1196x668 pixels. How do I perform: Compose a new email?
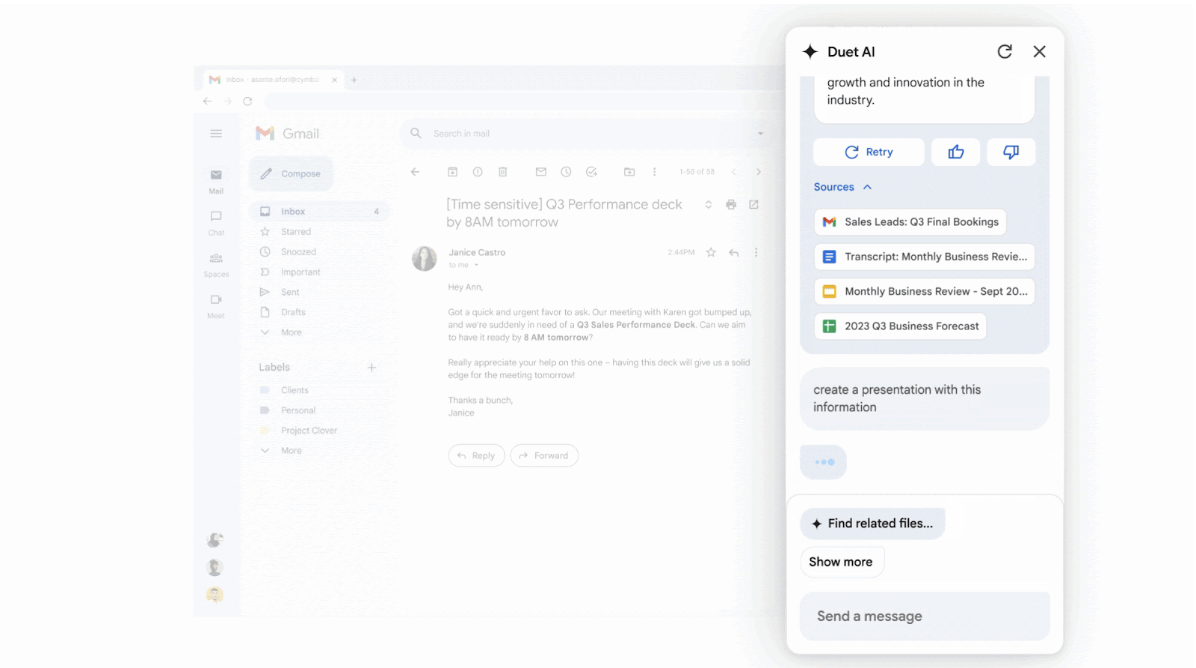pyautogui.click(x=291, y=174)
